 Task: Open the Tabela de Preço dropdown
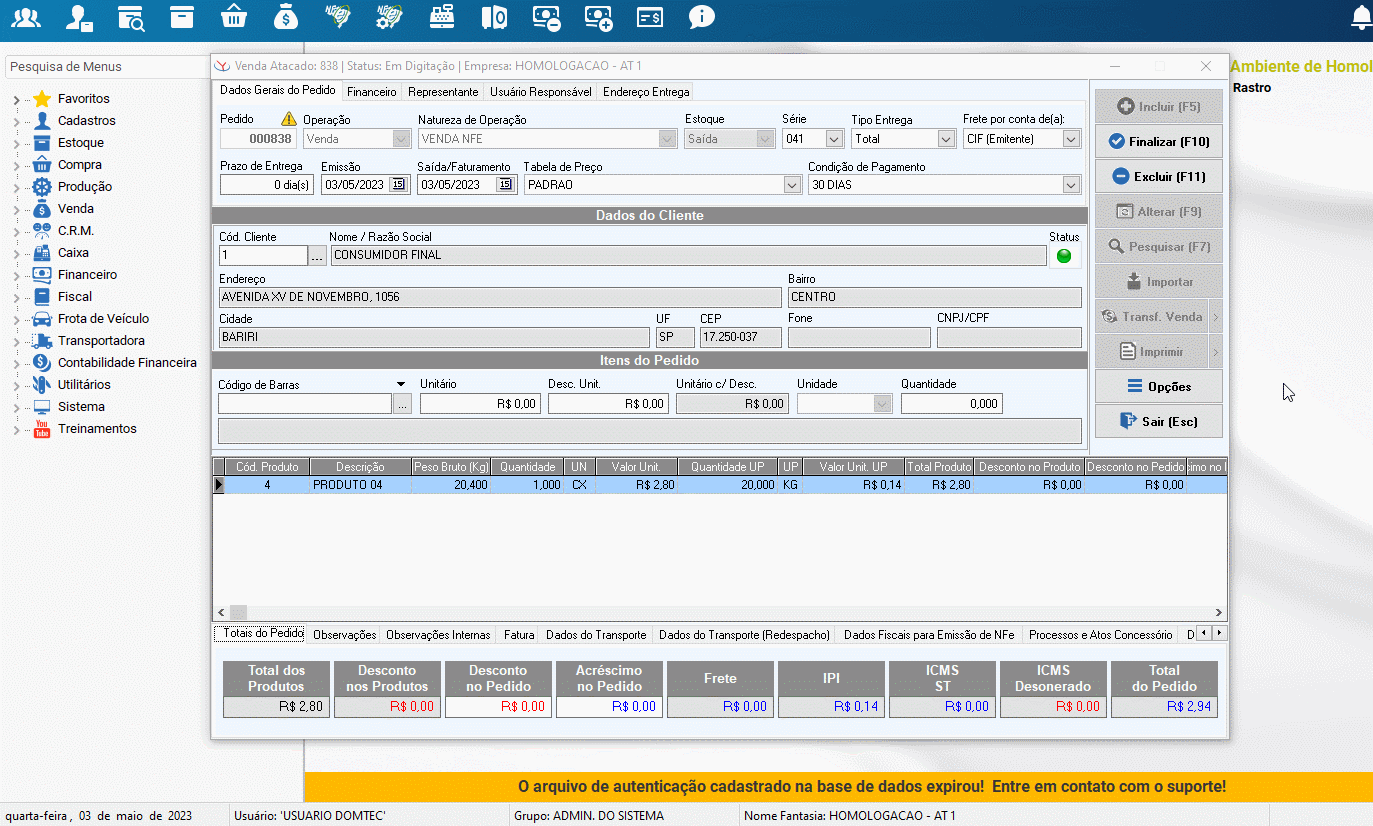click(x=793, y=185)
